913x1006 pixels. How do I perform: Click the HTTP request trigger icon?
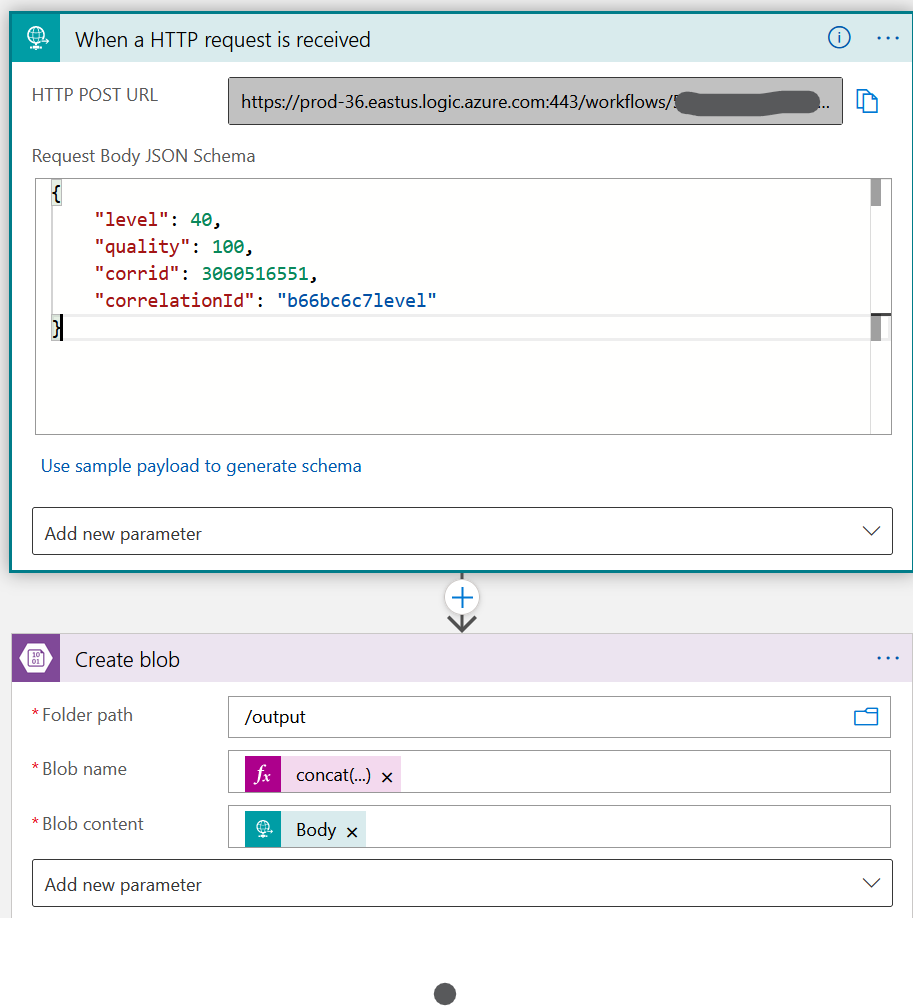(37, 39)
